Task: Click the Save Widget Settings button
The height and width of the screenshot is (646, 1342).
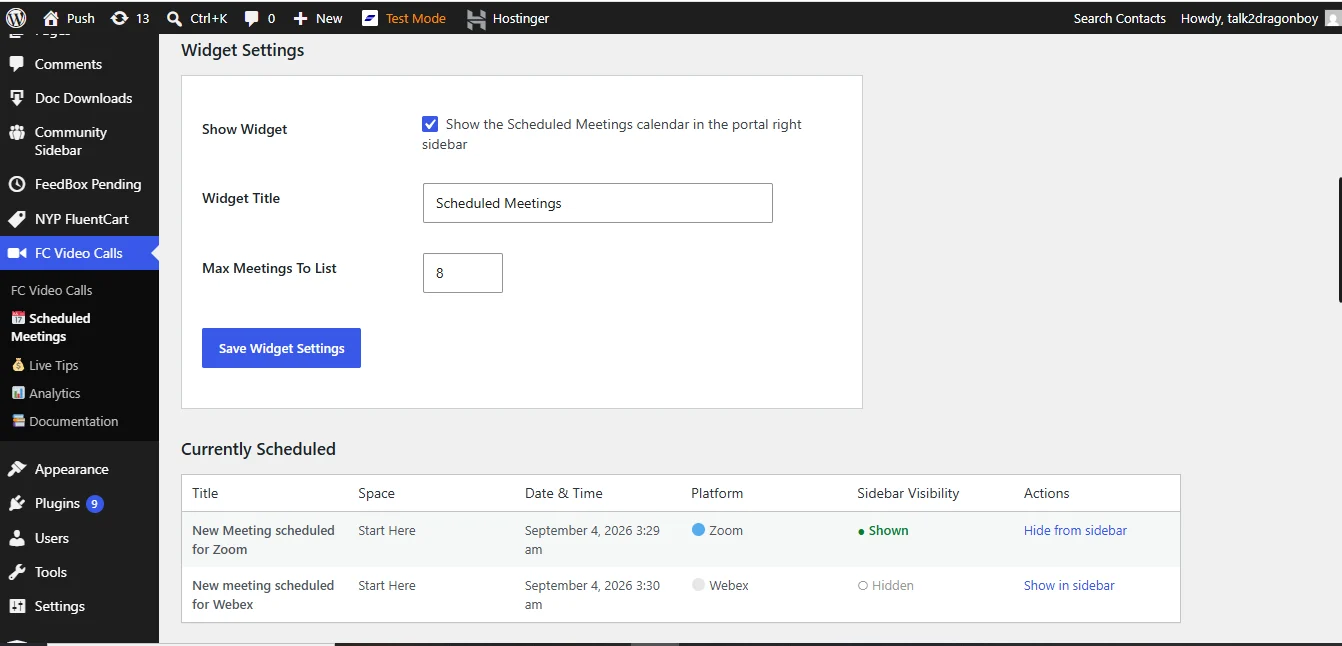Action: tap(281, 348)
